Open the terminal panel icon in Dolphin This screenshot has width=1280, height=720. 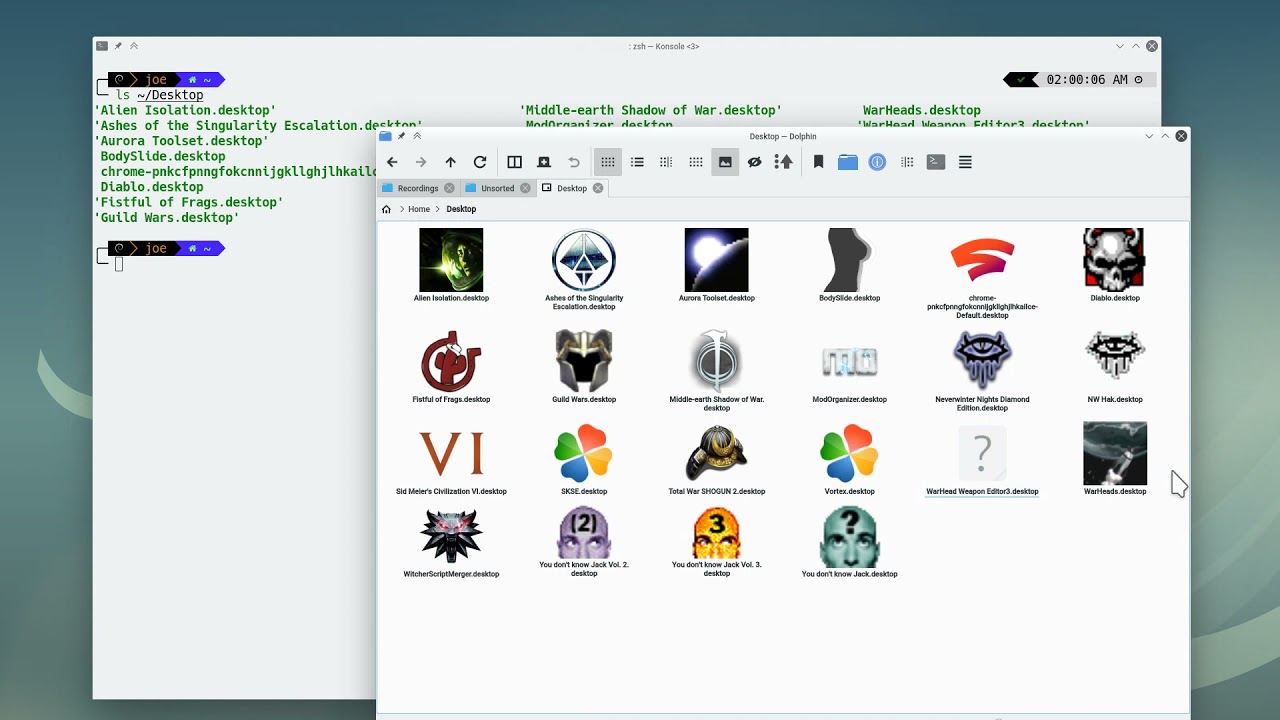[x=936, y=162]
